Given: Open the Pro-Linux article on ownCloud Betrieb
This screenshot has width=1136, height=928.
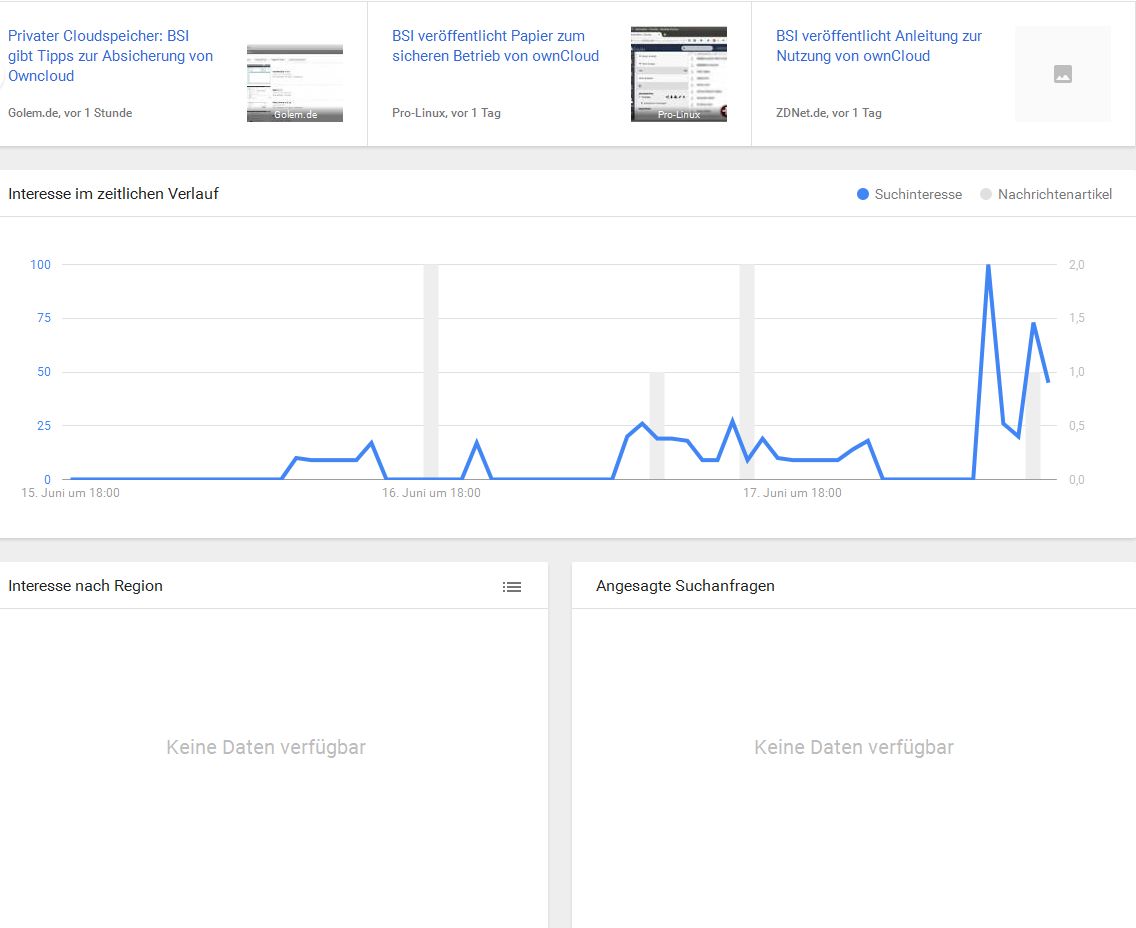Looking at the screenshot, I should coord(496,46).
